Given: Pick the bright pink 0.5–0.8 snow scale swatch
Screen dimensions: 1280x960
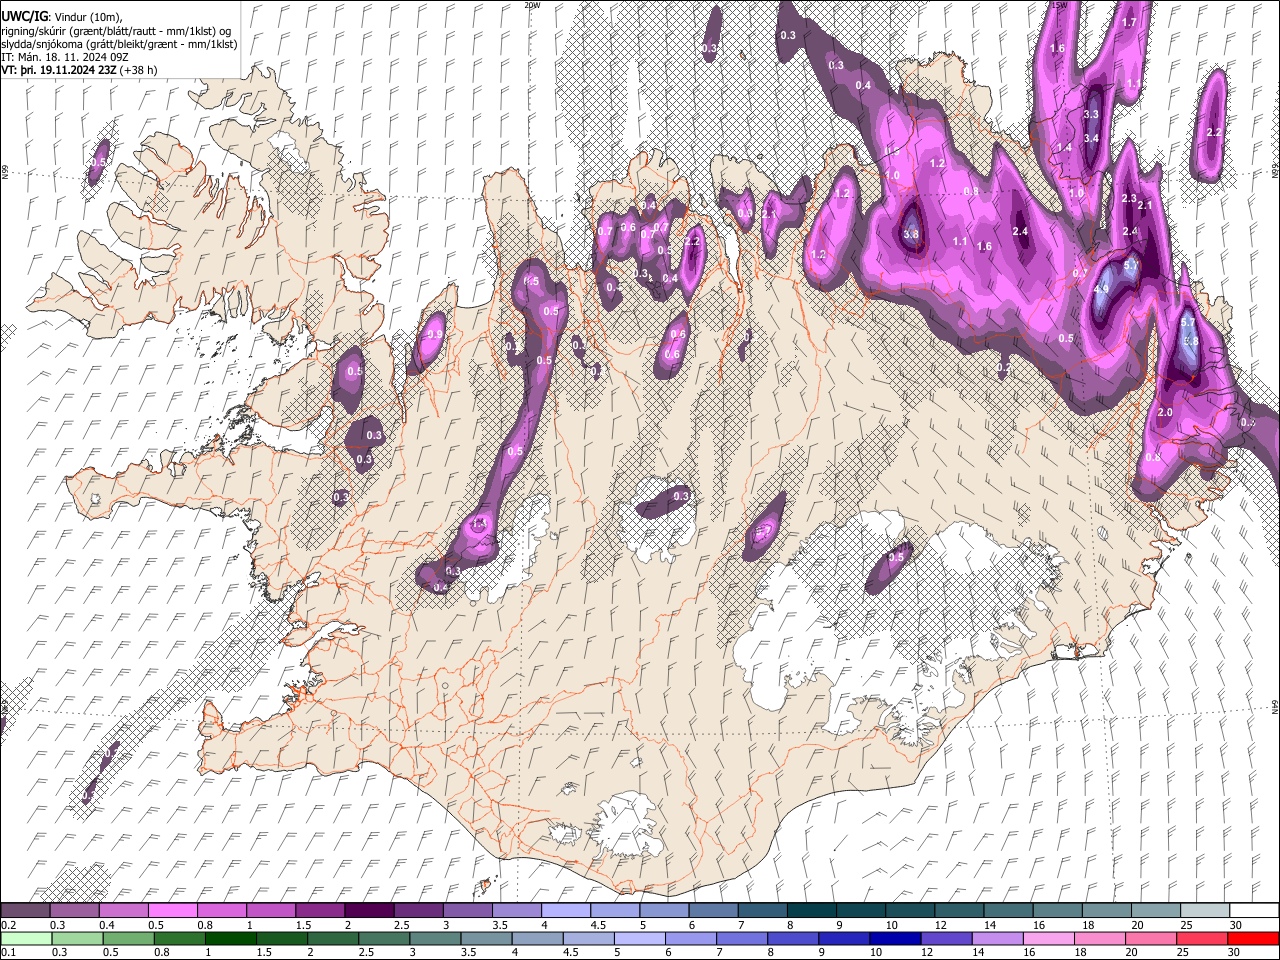Looking at the screenshot, I should [172, 910].
